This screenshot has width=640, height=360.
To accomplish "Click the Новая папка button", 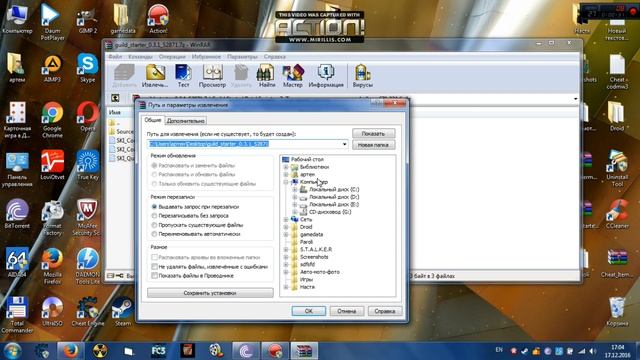I will tap(373, 145).
